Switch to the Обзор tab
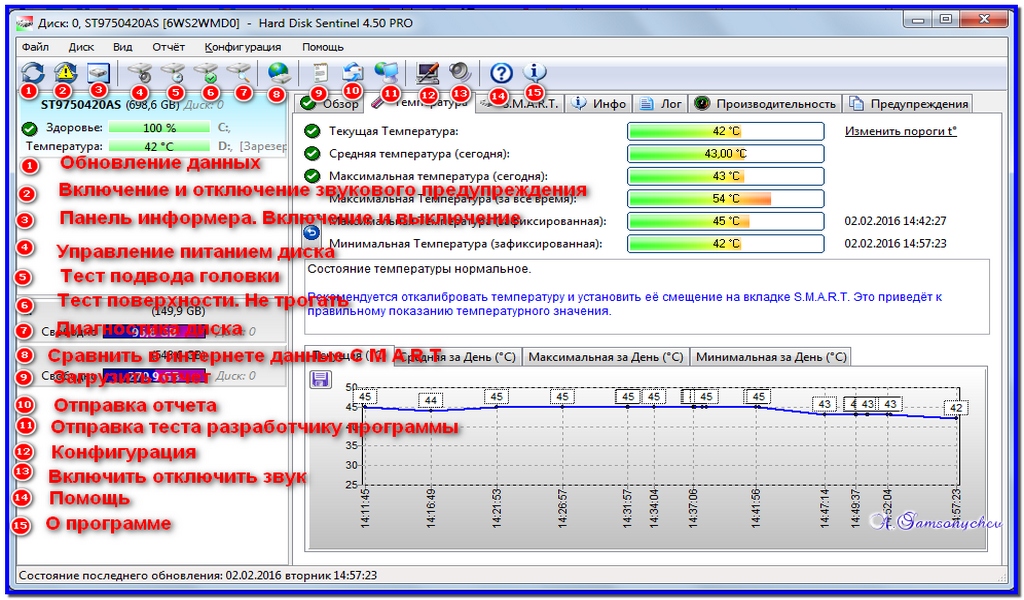The width and height of the screenshot is (1024, 600). tap(328, 103)
